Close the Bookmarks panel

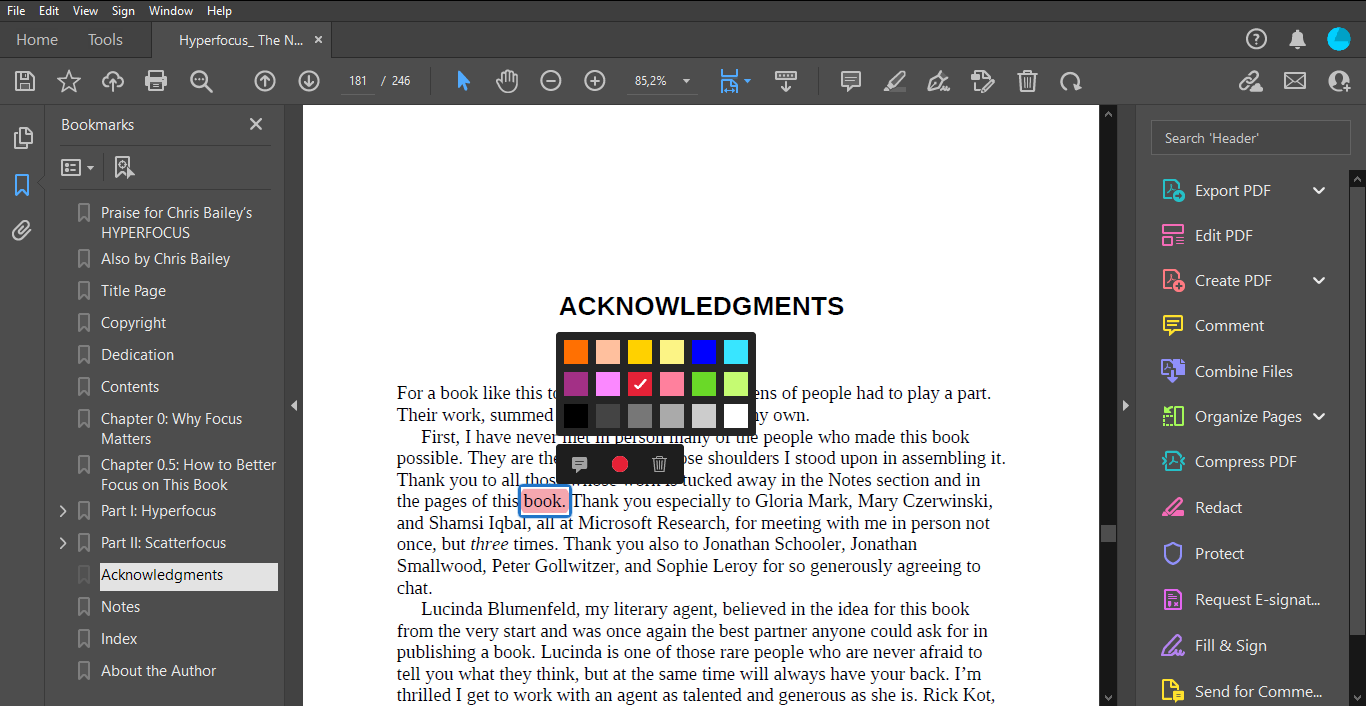coord(256,124)
